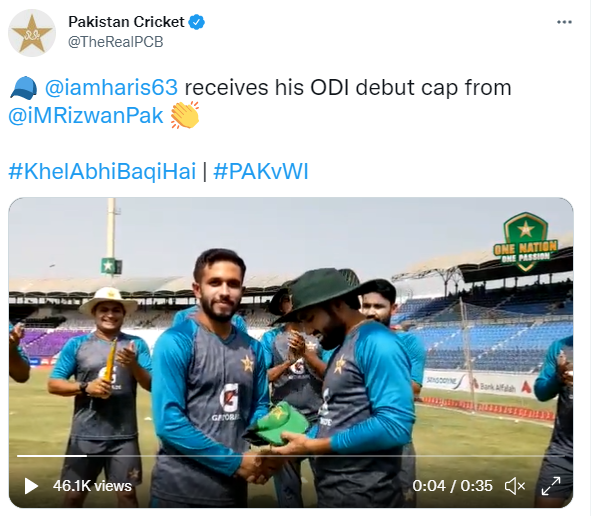This screenshot has height=516, width=595.
Task: Open the @TheRealPCB handle link
Action: 115,42
